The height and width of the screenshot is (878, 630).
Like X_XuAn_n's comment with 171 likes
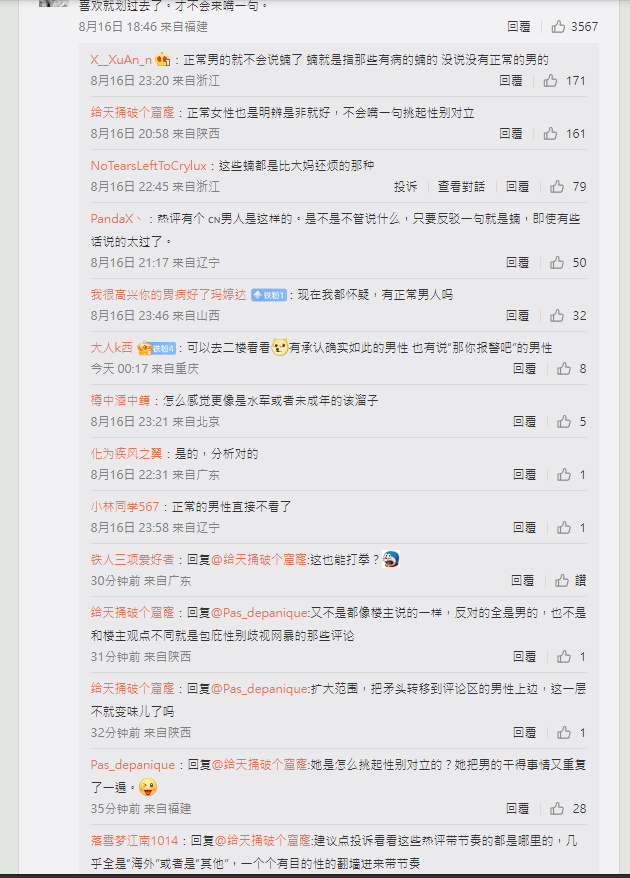pyautogui.click(x=550, y=81)
